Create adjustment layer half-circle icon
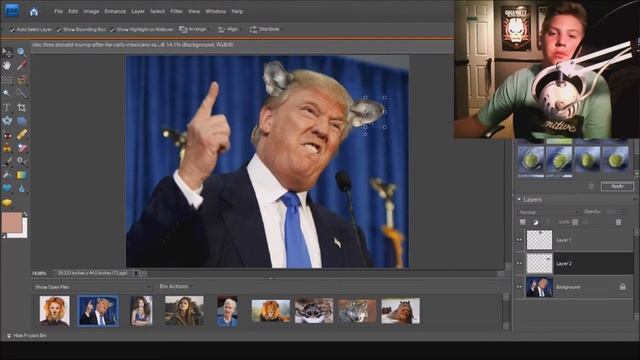The image size is (640, 360). tap(535, 222)
